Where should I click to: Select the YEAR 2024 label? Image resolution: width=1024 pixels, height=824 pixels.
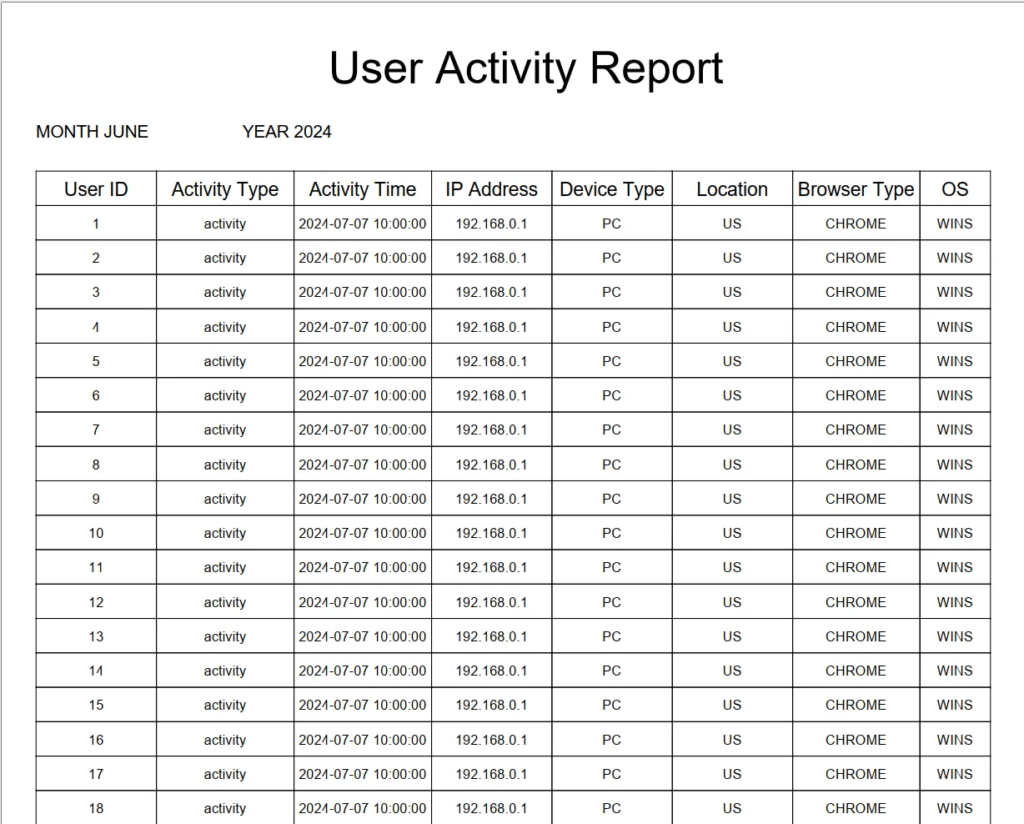(x=286, y=132)
